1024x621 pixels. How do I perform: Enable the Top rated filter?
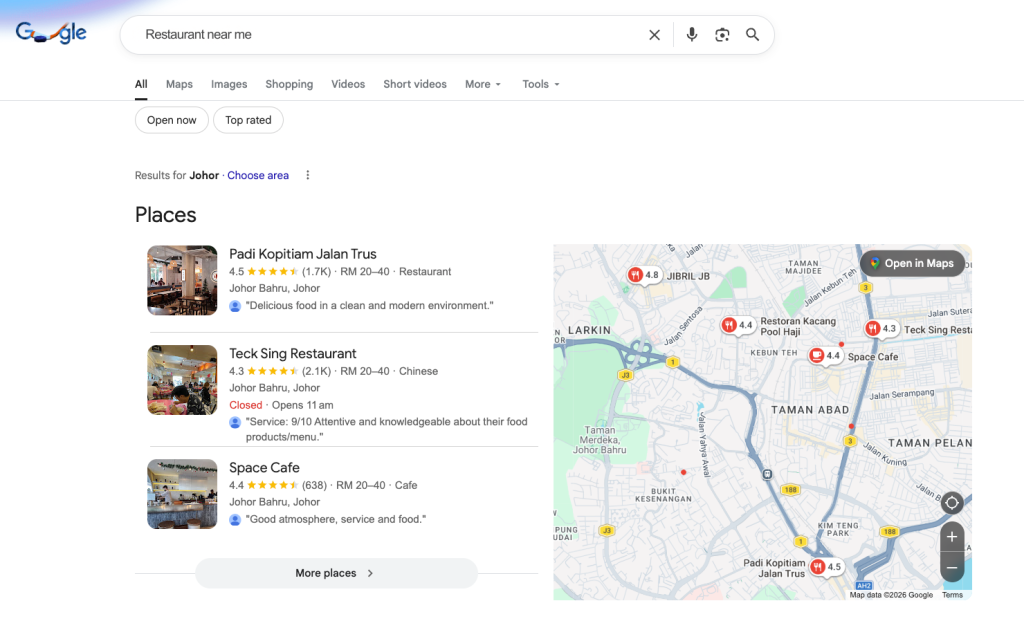248,120
